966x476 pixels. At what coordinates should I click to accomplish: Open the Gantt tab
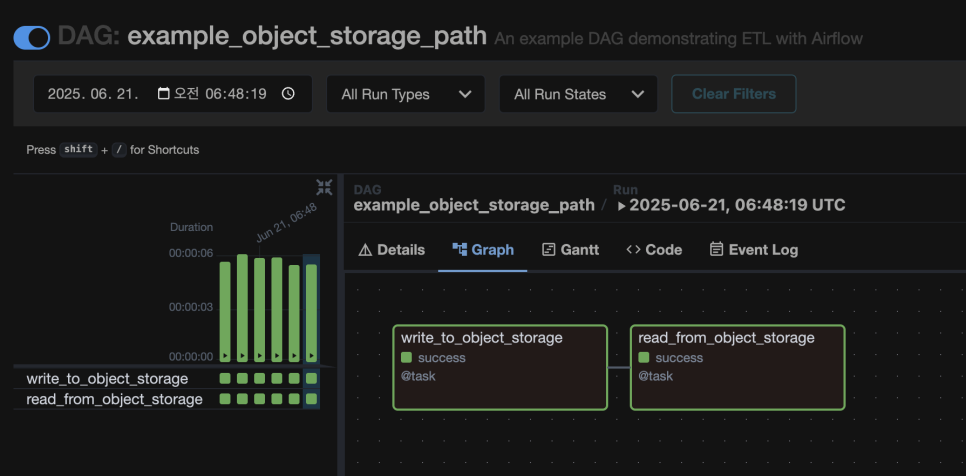[x=570, y=249]
